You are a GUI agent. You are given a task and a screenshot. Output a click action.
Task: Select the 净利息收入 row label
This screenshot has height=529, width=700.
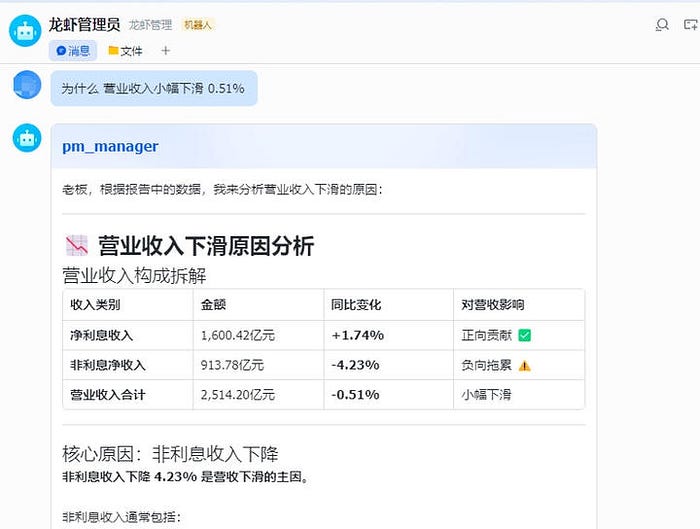pos(101,335)
